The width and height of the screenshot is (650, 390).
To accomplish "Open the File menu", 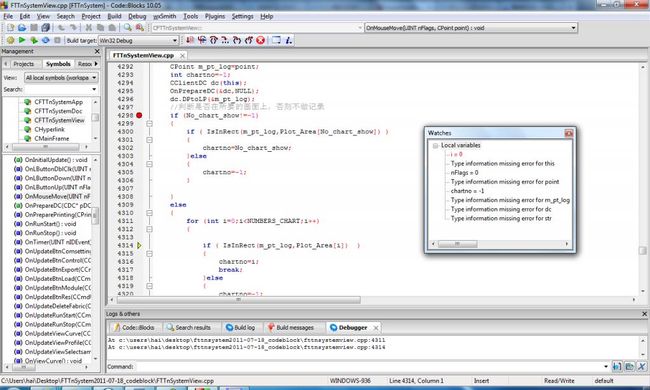I will pos(8,16).
